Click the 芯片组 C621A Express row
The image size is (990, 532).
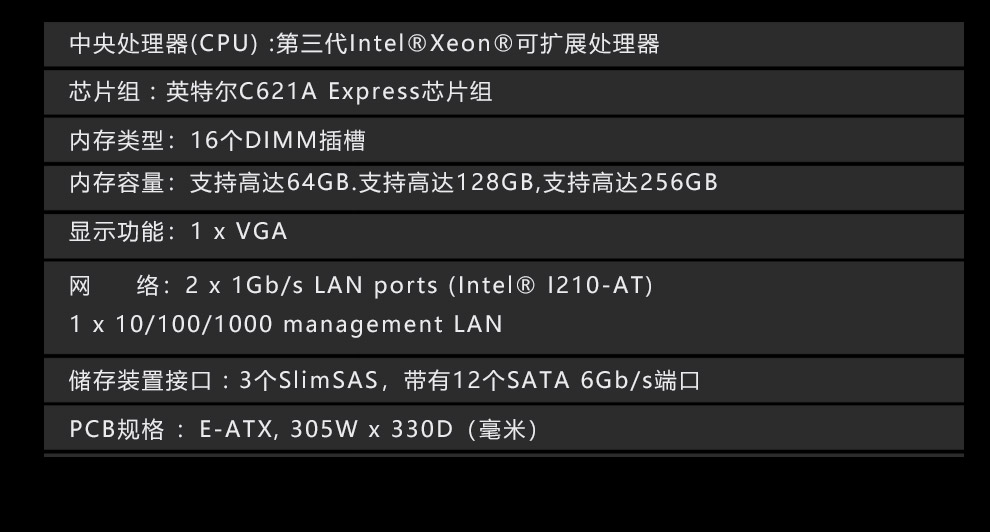pyautogui.click(x=504, y=93)
